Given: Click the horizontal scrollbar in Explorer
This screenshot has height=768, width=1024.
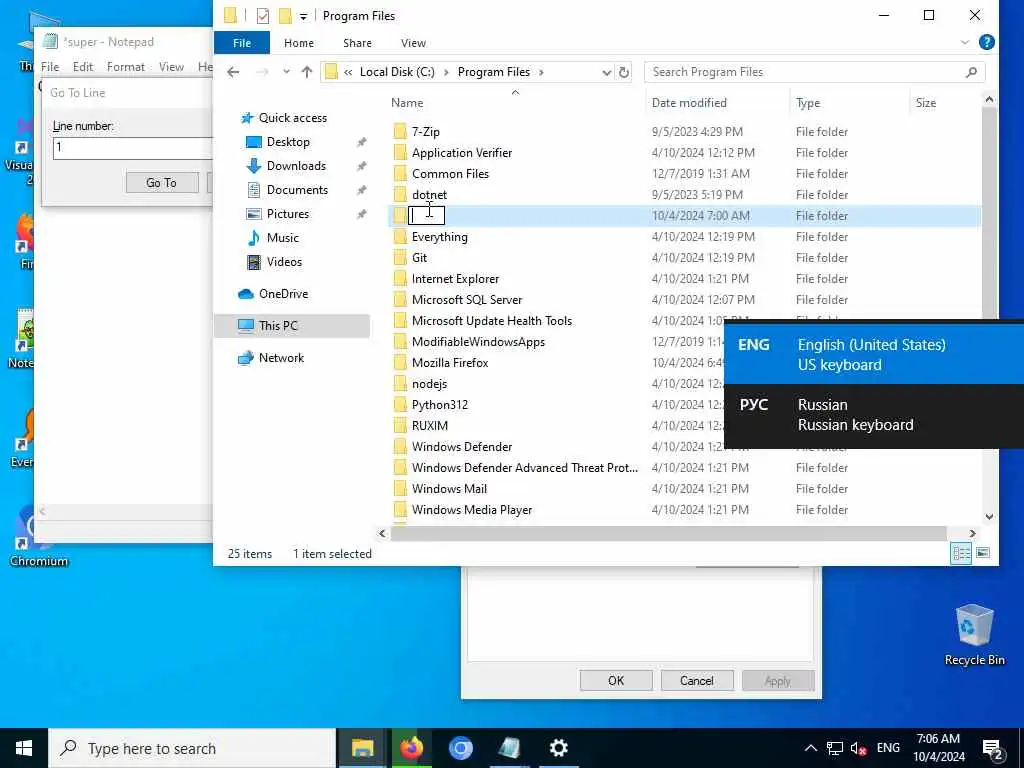Looking at the screenshot, I should pos(668,534).
